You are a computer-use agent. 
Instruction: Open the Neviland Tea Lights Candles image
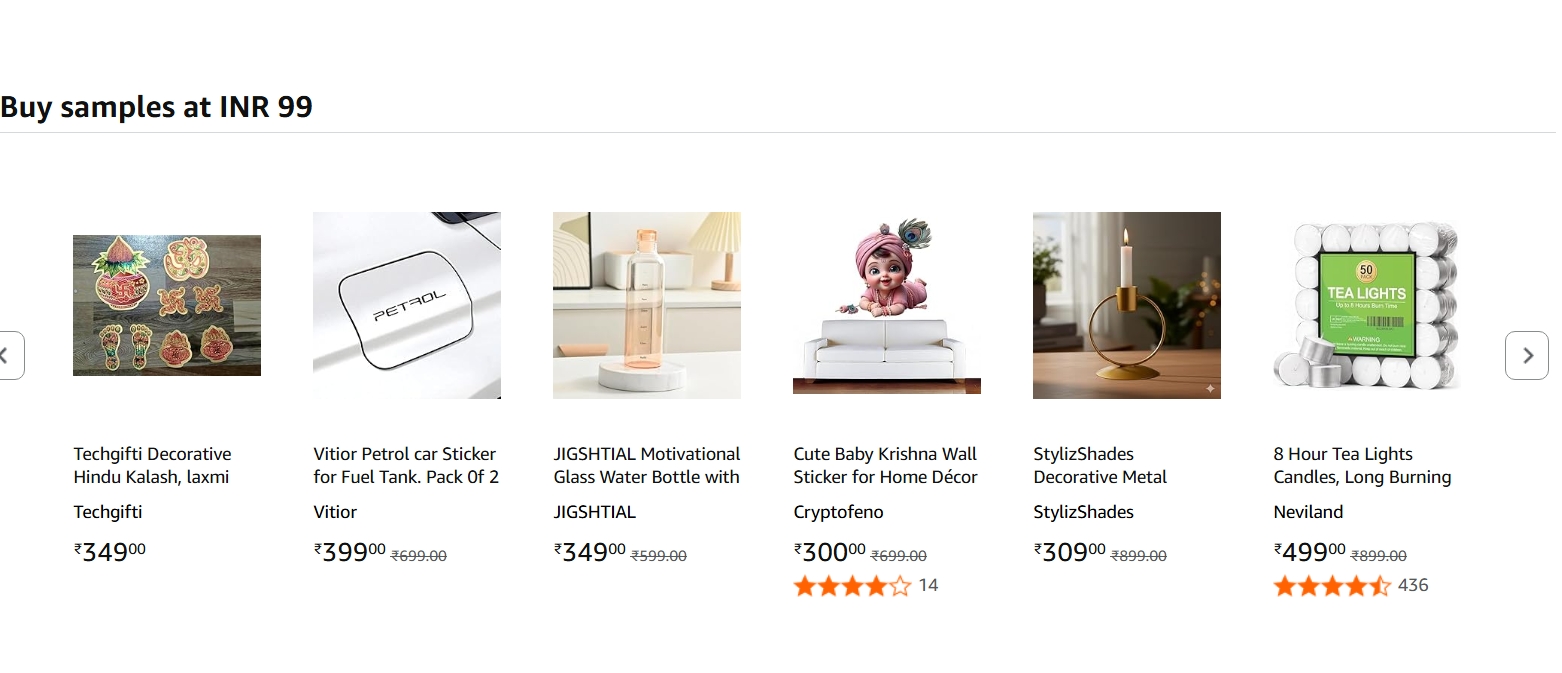click(1366, 305)
